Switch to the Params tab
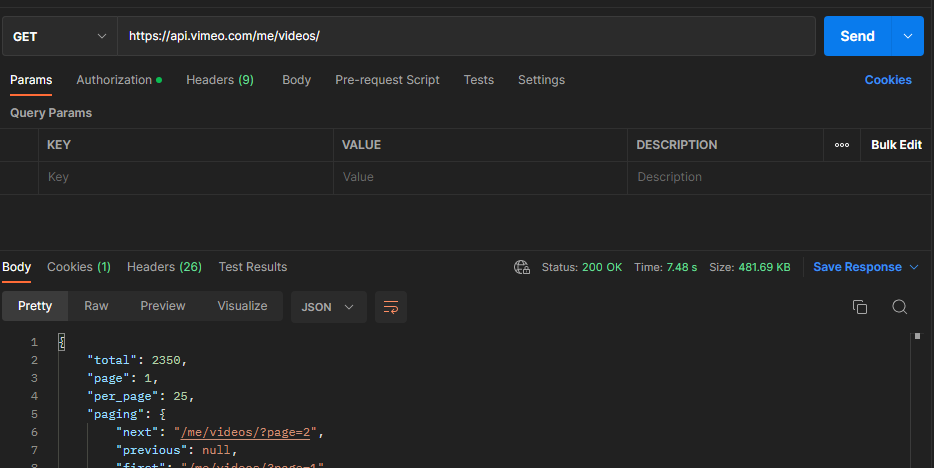934x468 pixels. click(31, 80)
